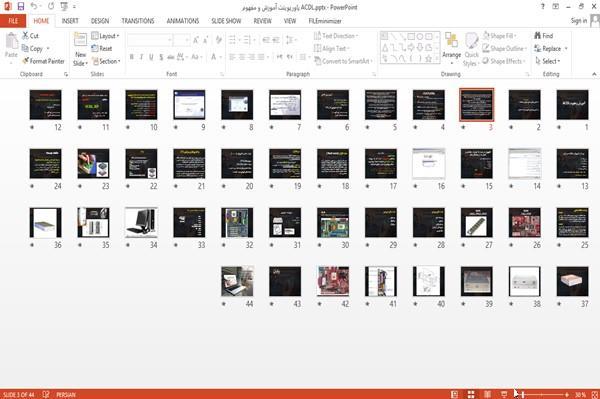Click the zoom slider in status bar
Viewport: 600px width, 399px height.
[x=541, y=394]
